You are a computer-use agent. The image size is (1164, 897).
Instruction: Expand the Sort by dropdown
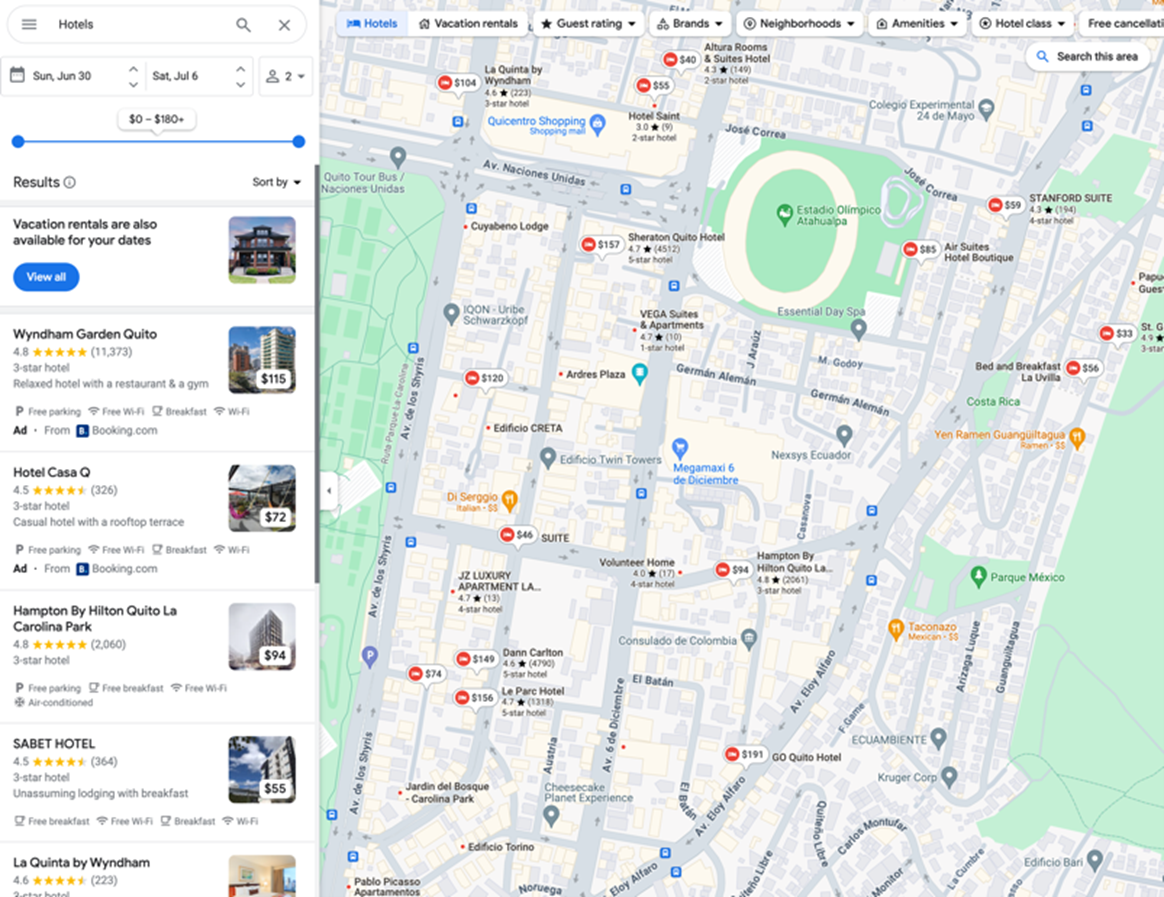(276, 182)
